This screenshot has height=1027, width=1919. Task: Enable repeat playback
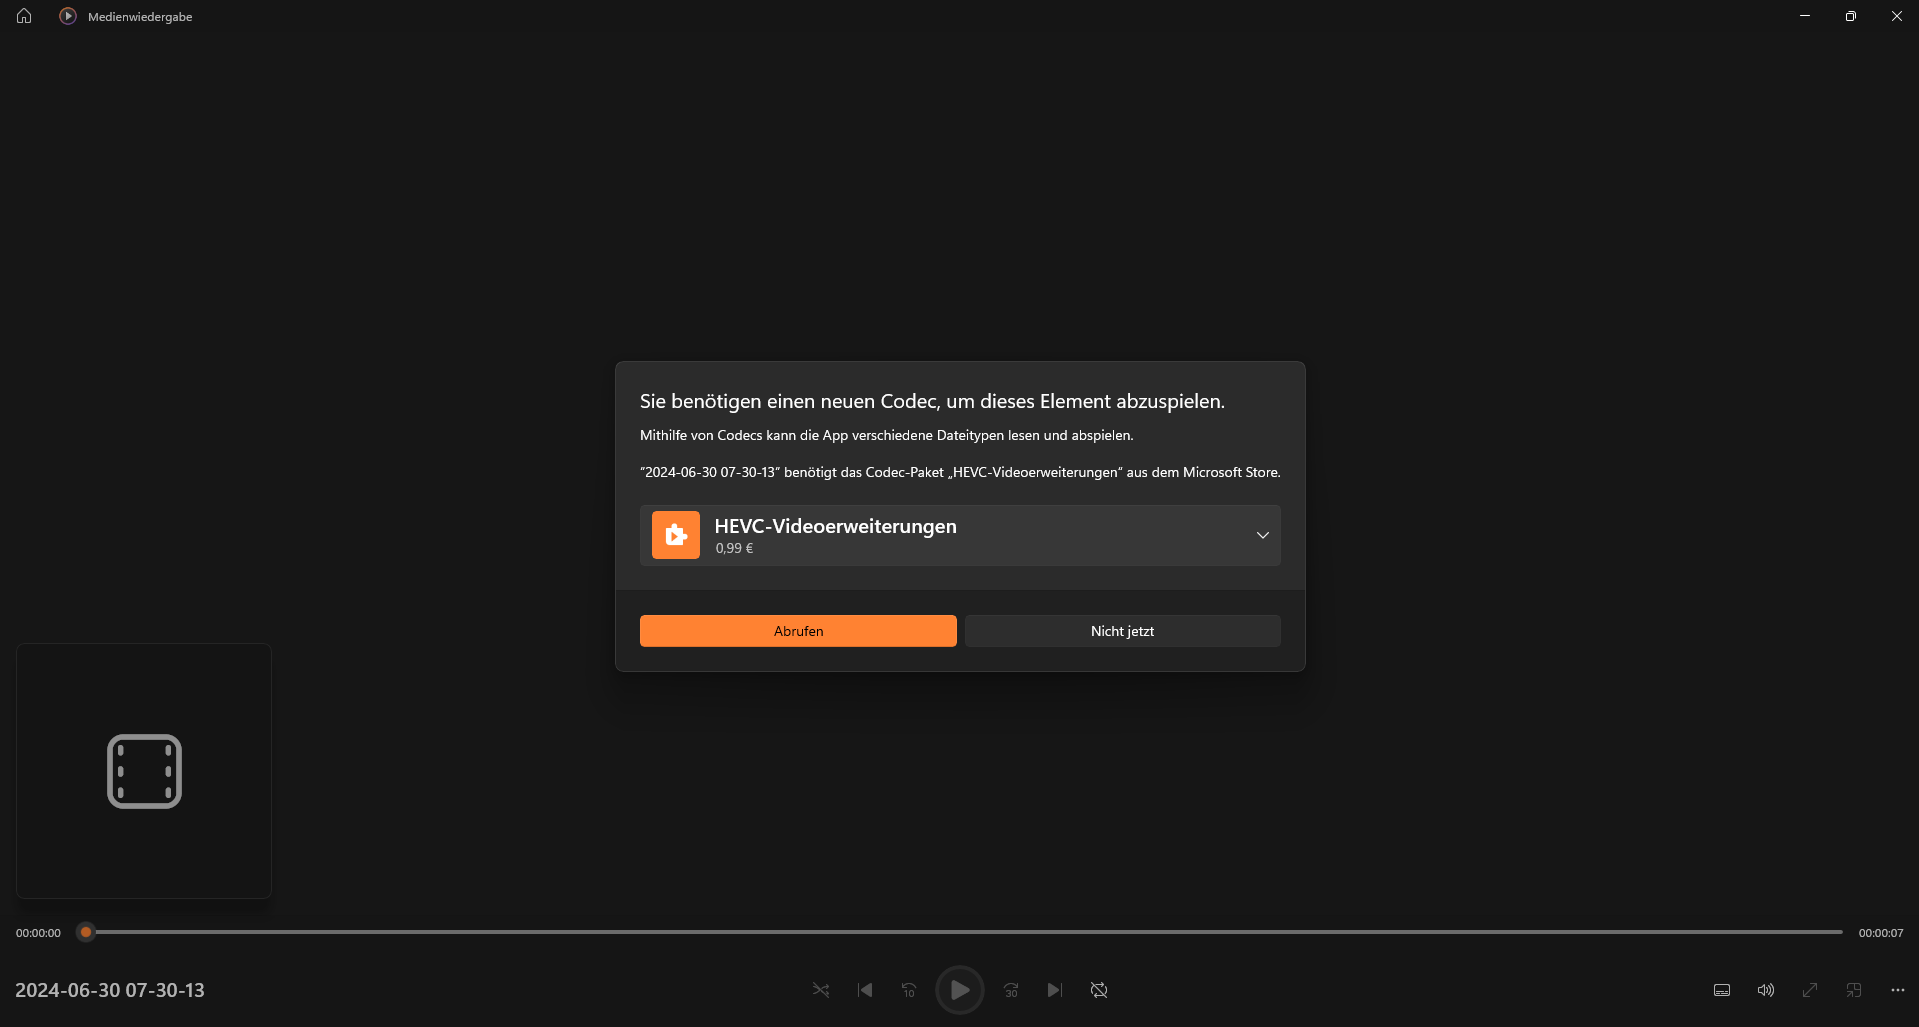(x=1098, y=990)
